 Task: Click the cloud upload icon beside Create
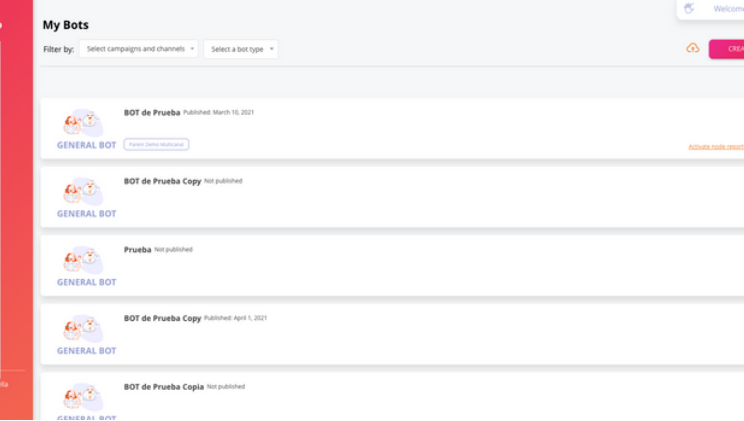(x=692, y=48)
